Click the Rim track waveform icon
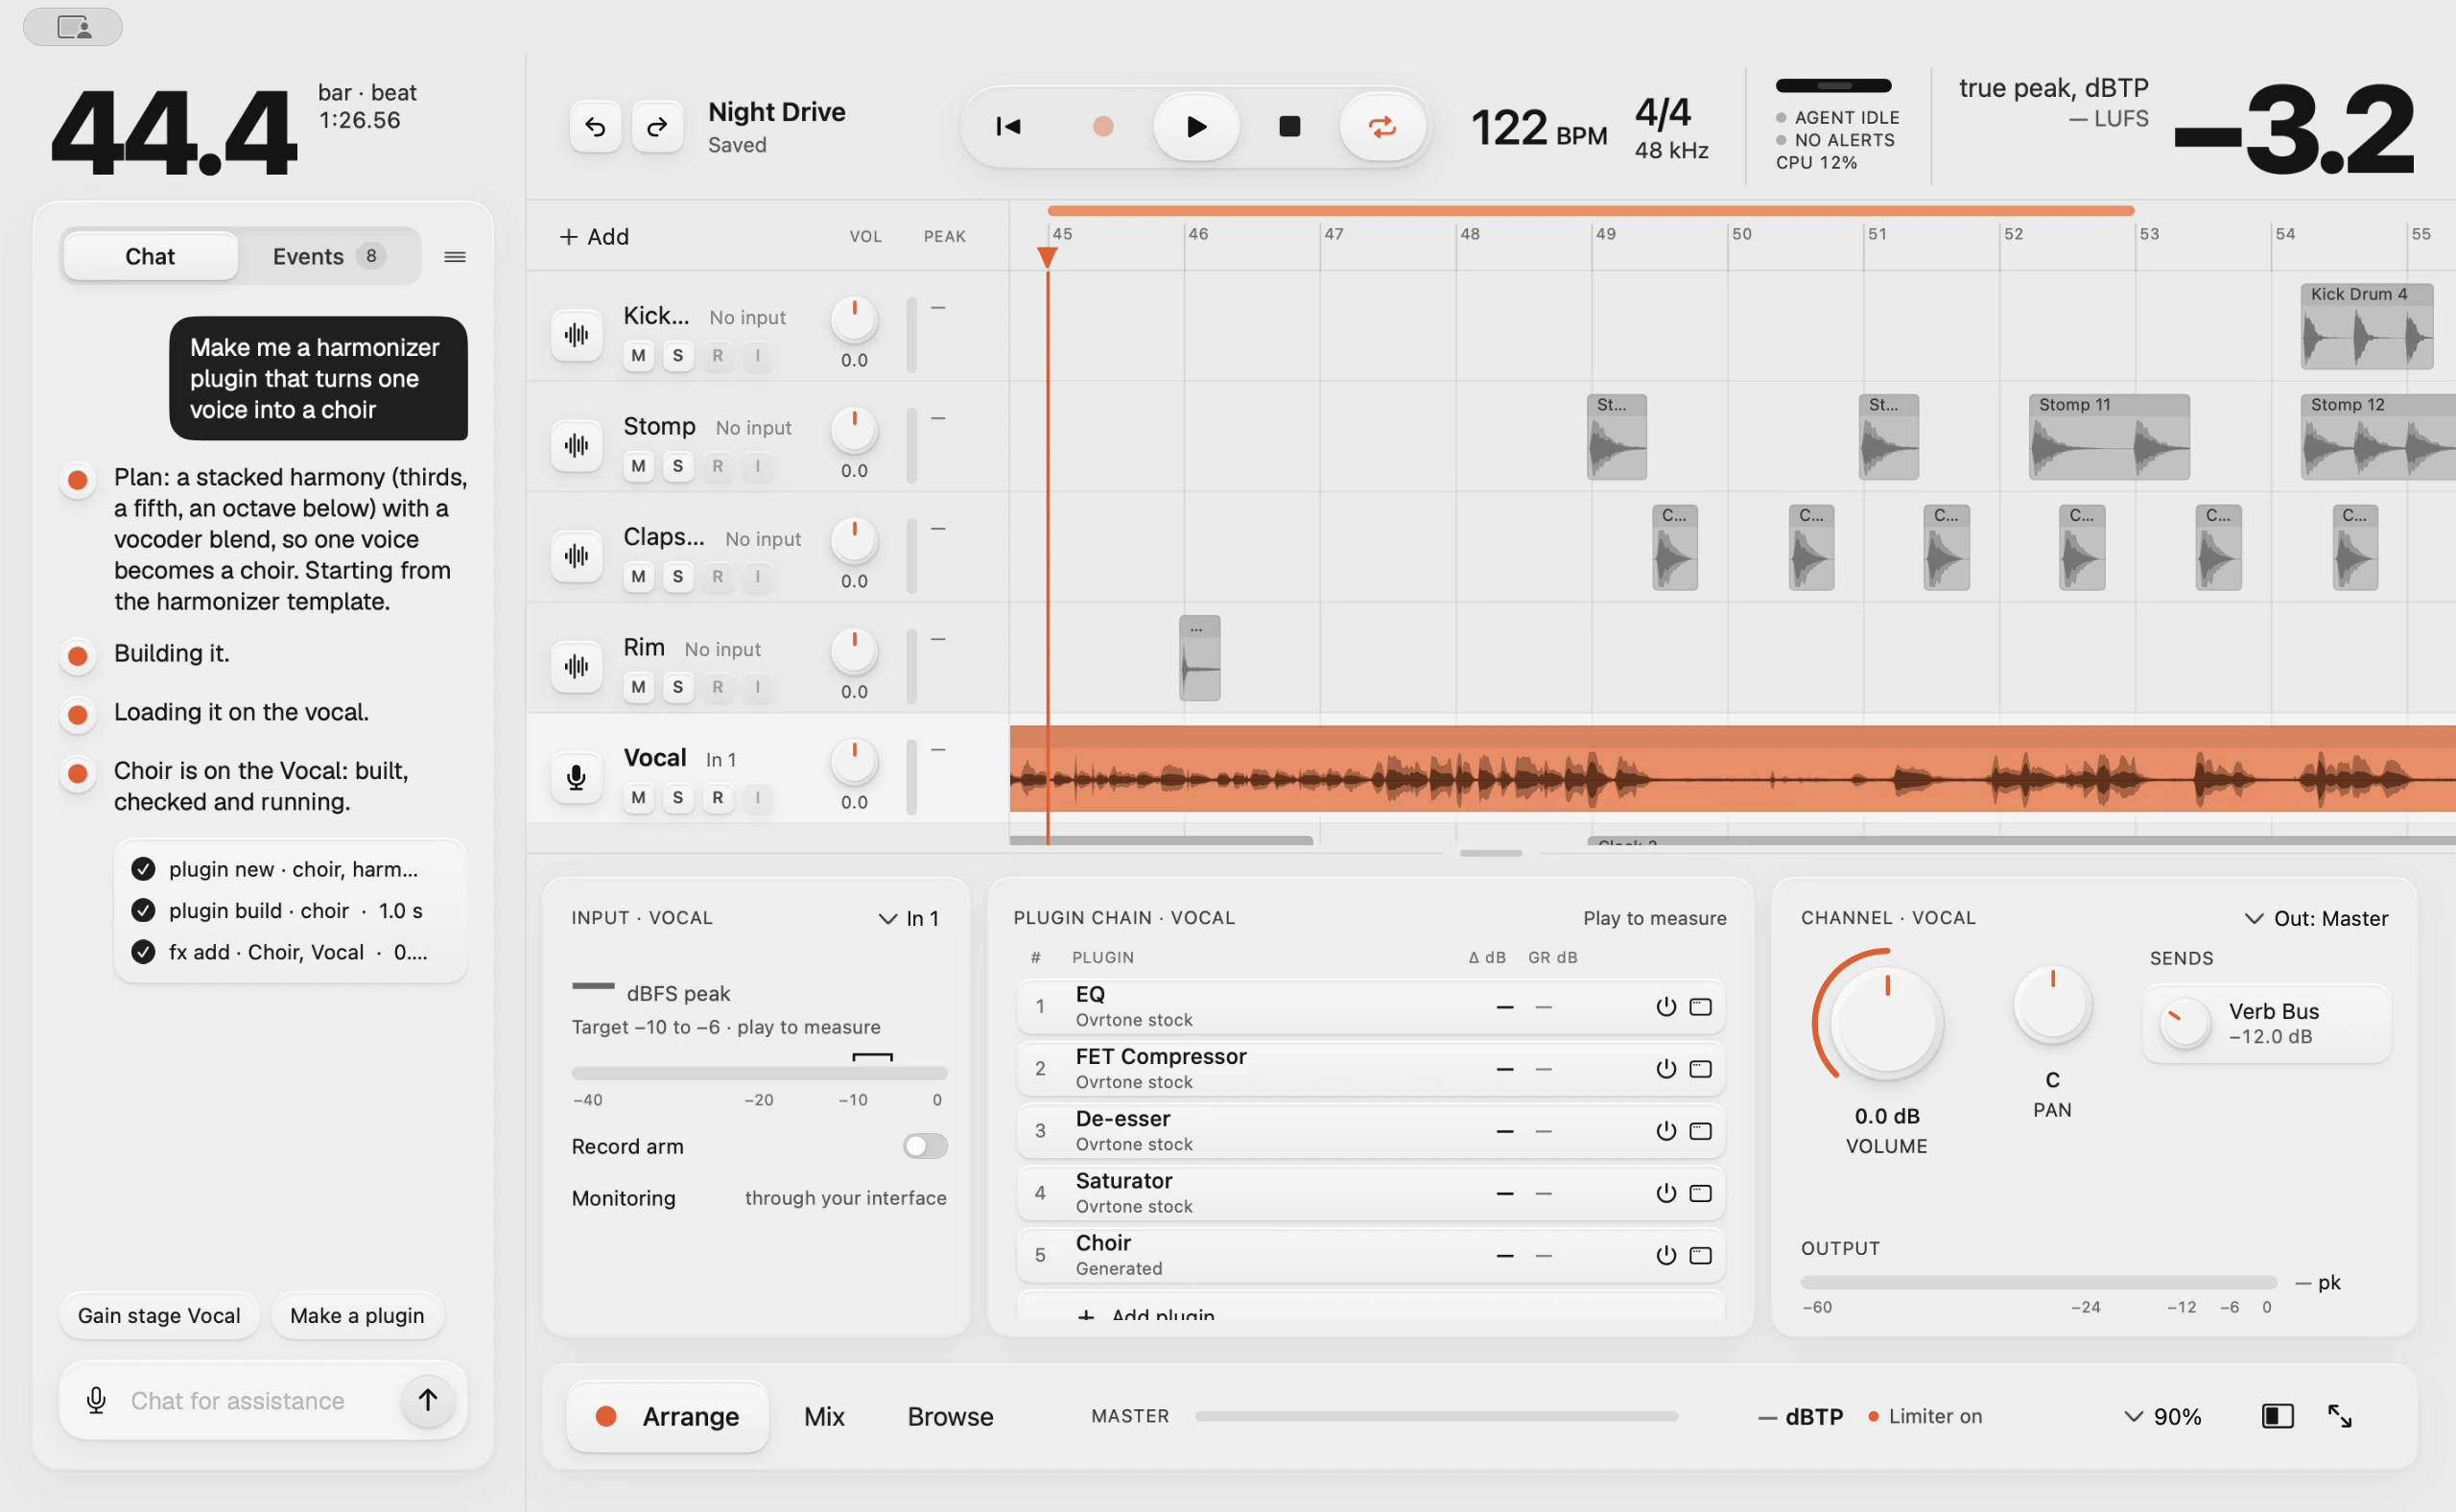 coord(576,667)
